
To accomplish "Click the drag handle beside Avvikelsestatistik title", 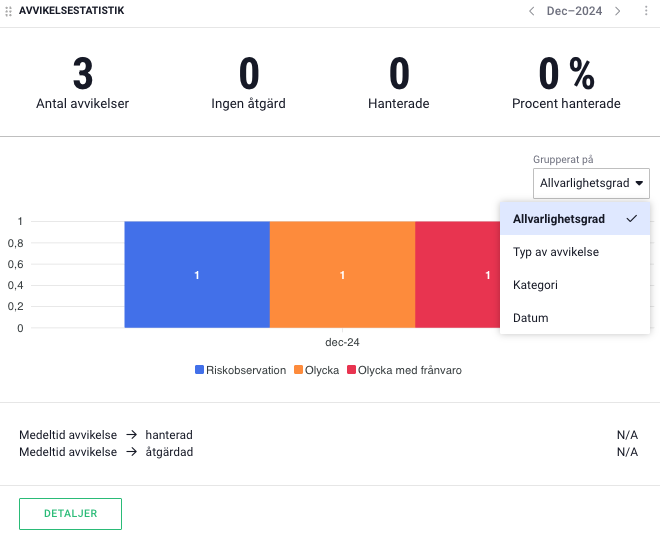I will click(x=9, y=11).
